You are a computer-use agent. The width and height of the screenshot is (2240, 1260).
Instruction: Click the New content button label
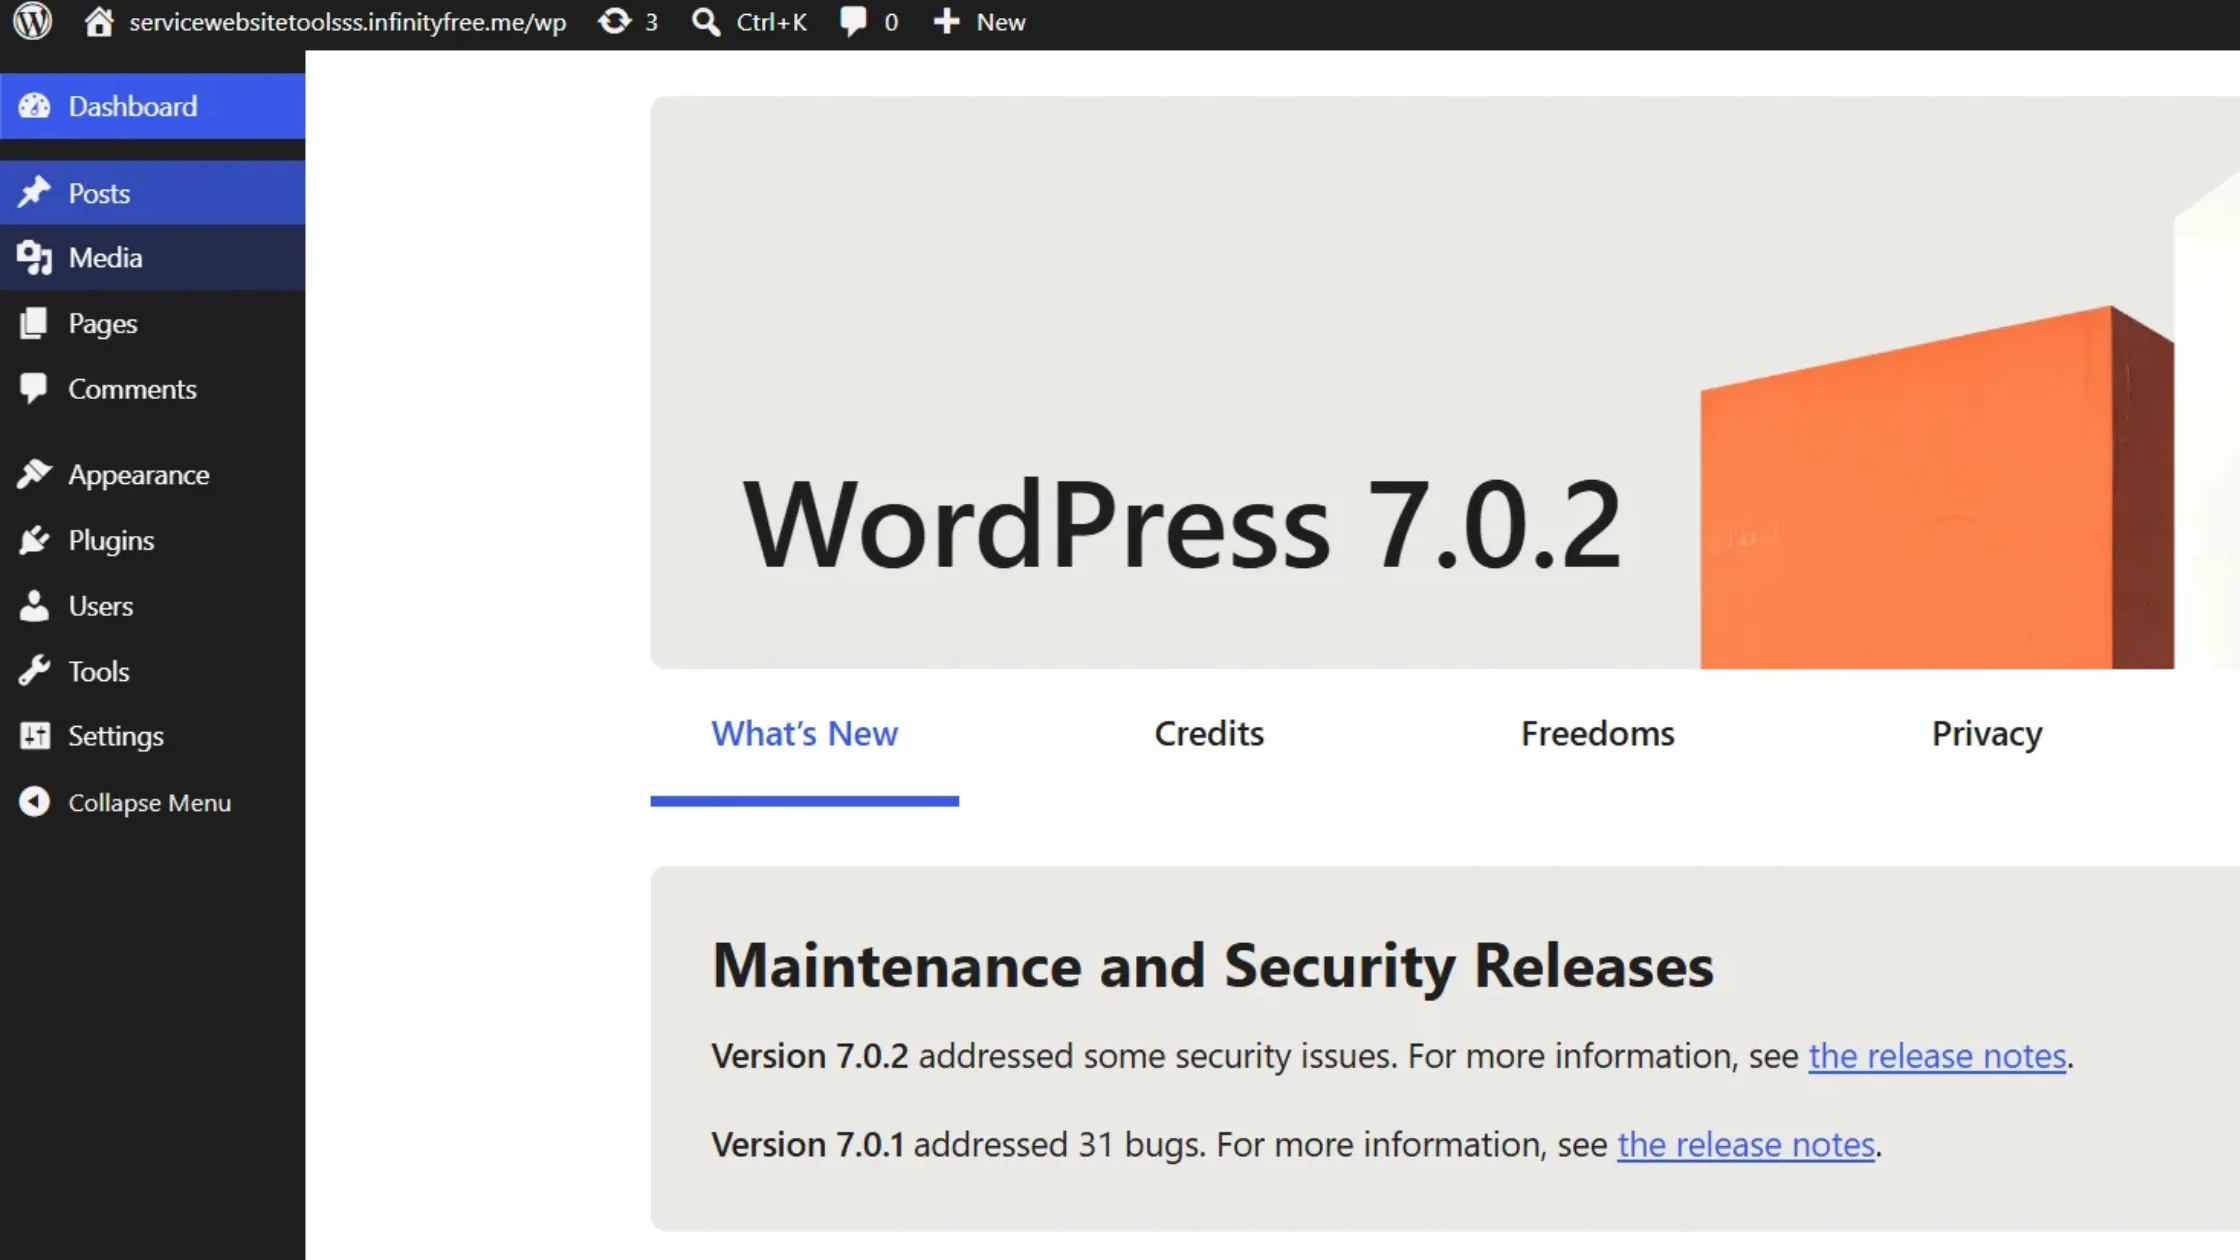(x=1001, y=22)
